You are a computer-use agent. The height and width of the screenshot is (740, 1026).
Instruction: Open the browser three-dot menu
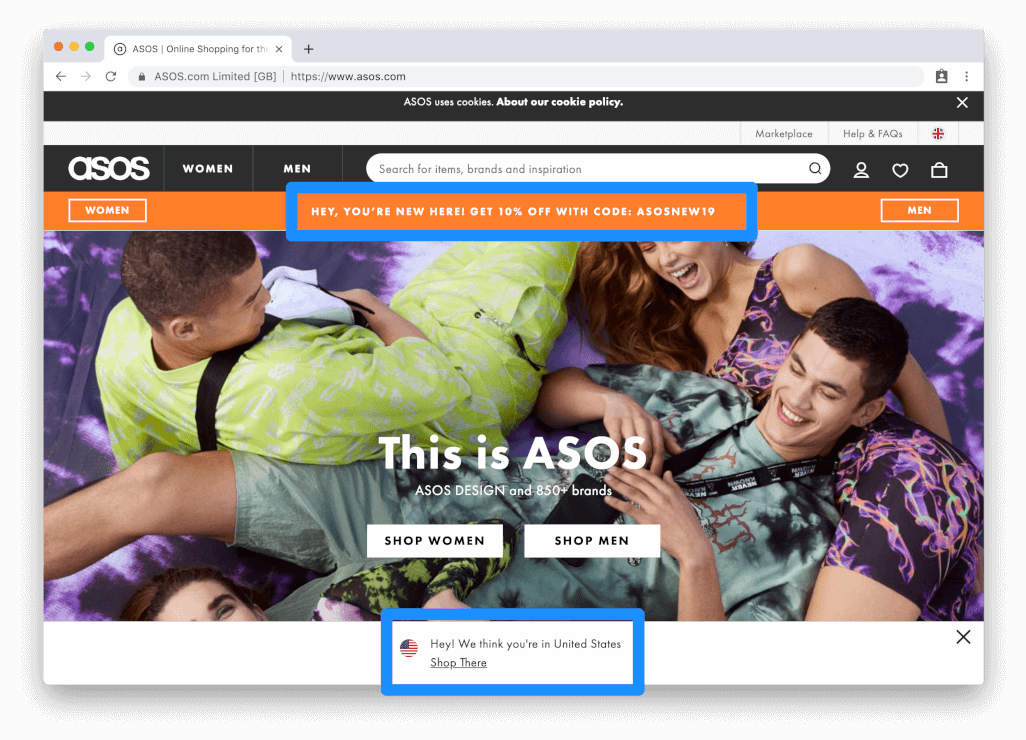(966, 77)
